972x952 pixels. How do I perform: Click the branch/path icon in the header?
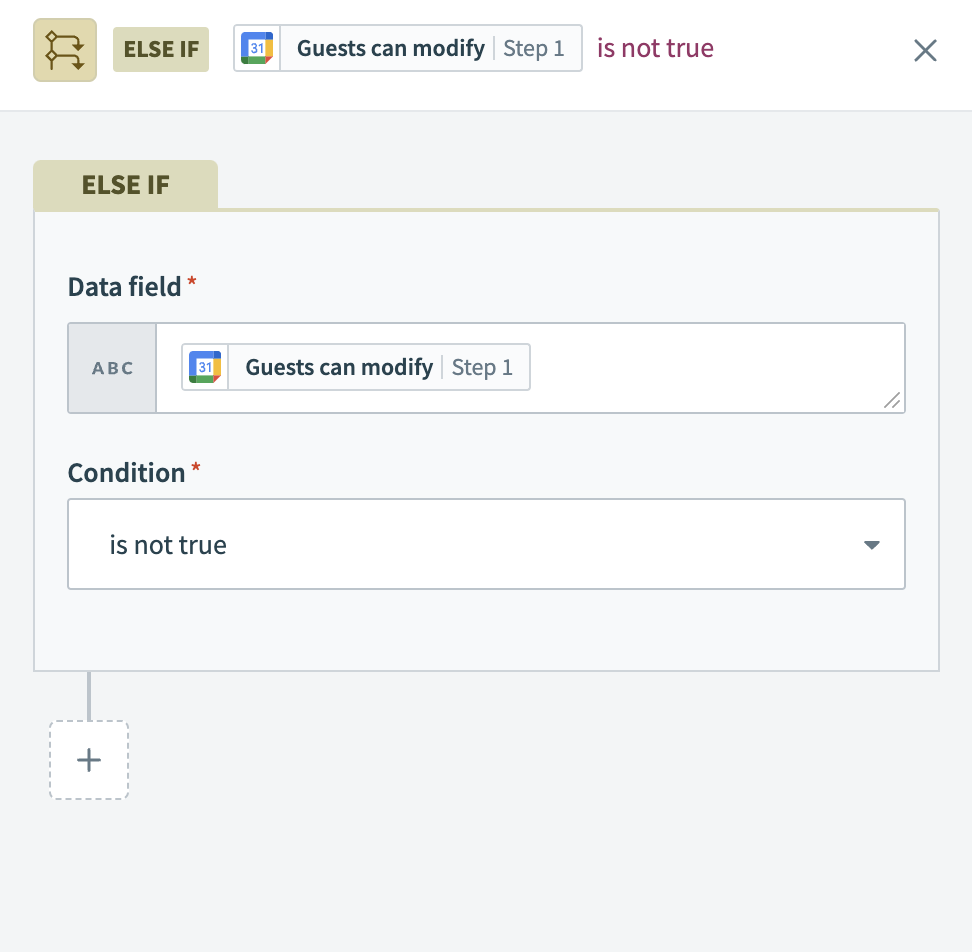pyautogui.click(x=64, y=48)
